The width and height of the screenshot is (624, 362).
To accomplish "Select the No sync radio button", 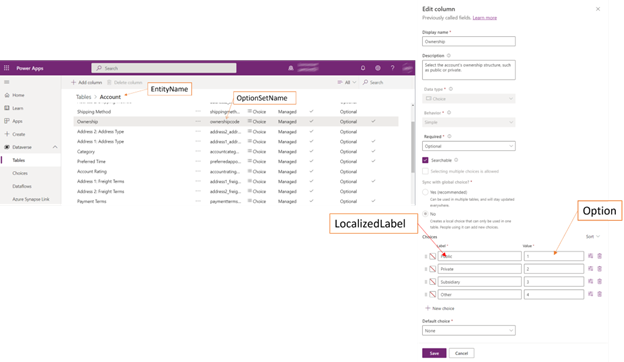I will coord(425,214).
